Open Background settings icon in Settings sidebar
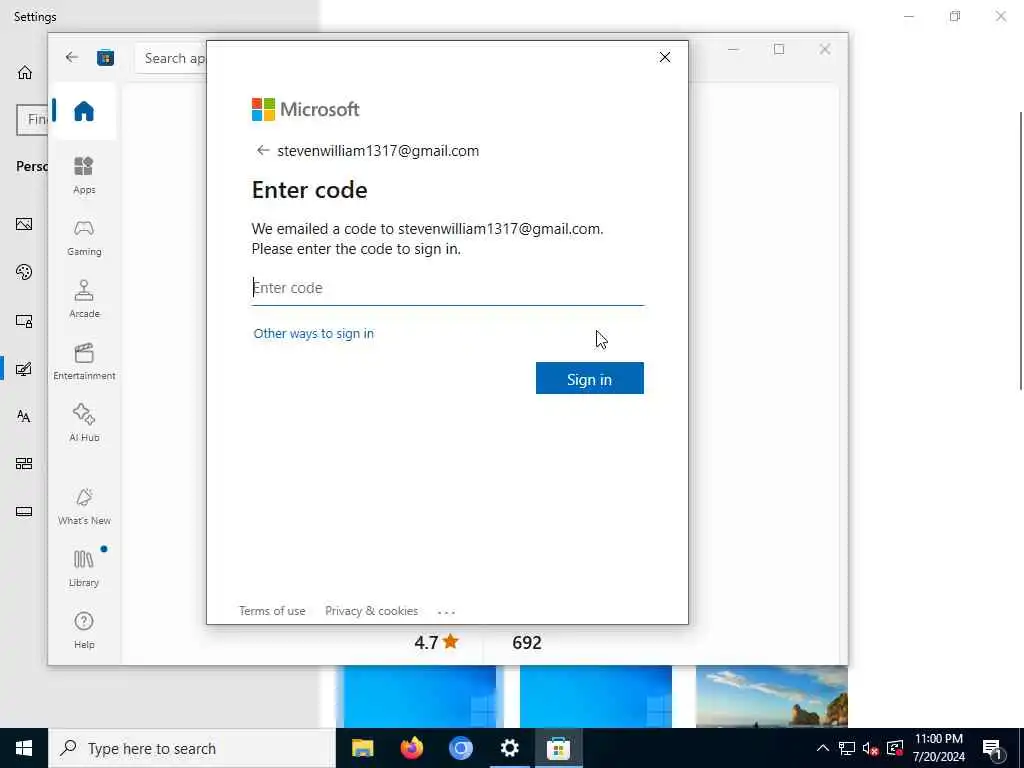The height and width of the screenshot is (768, 1024). (x=24, y=225)
